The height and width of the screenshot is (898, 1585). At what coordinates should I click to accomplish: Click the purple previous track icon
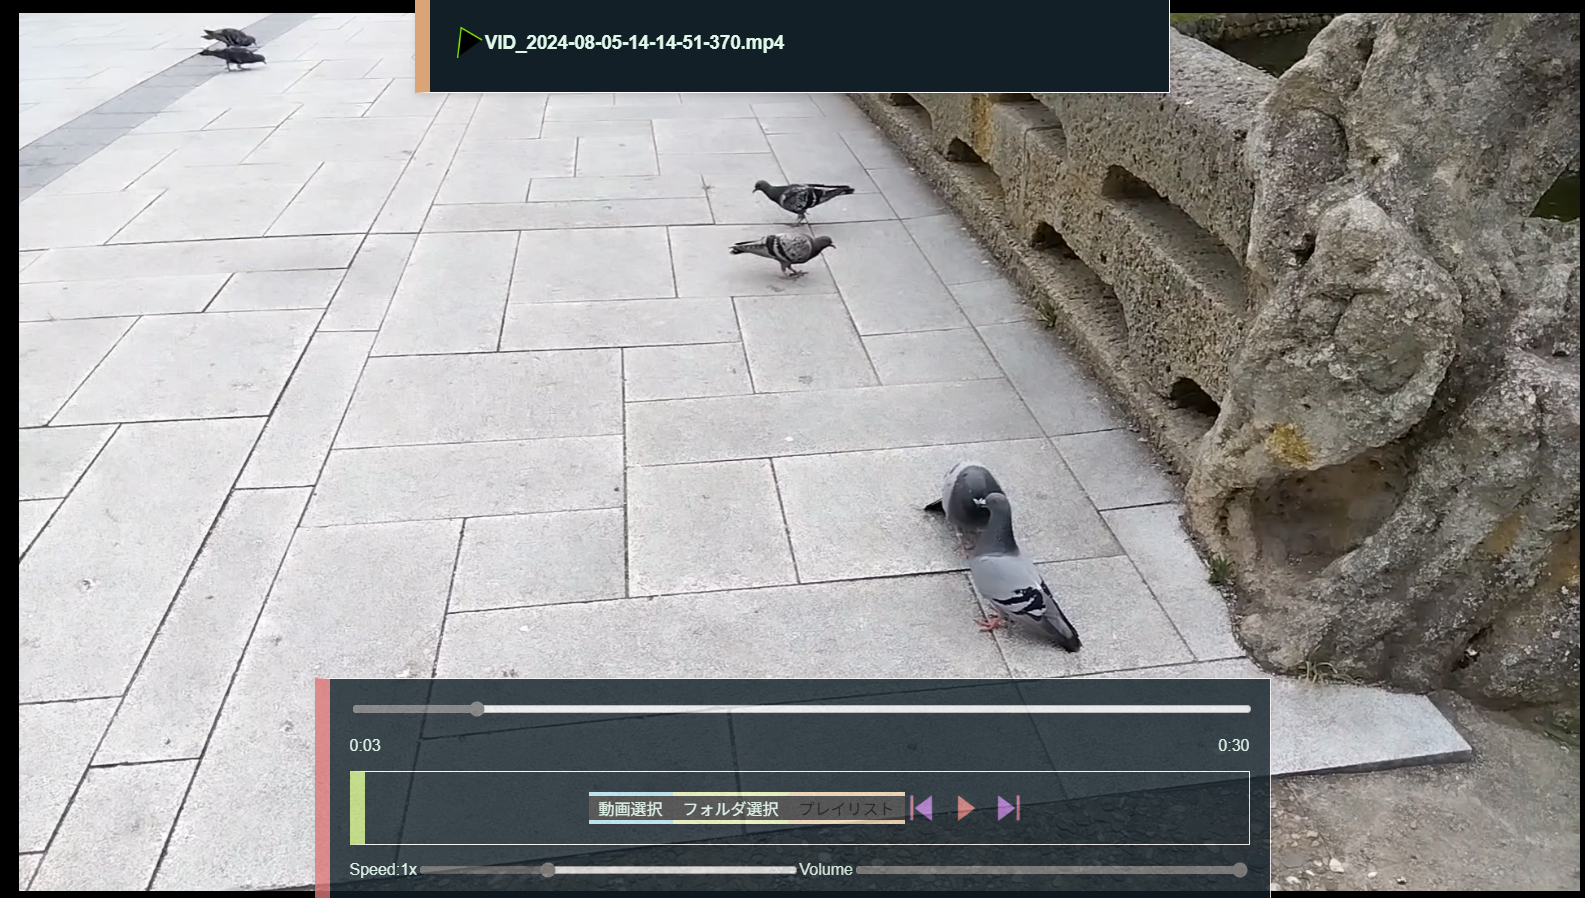922,808
